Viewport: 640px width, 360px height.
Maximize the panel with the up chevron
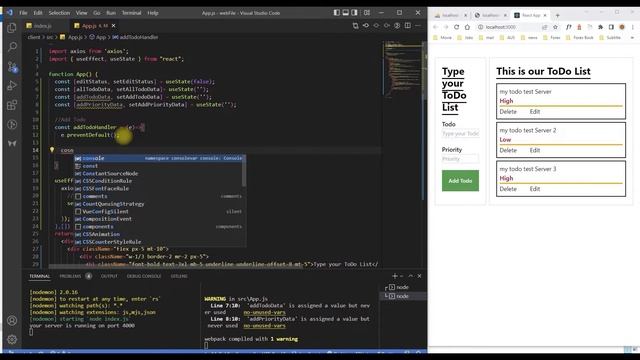411,276
